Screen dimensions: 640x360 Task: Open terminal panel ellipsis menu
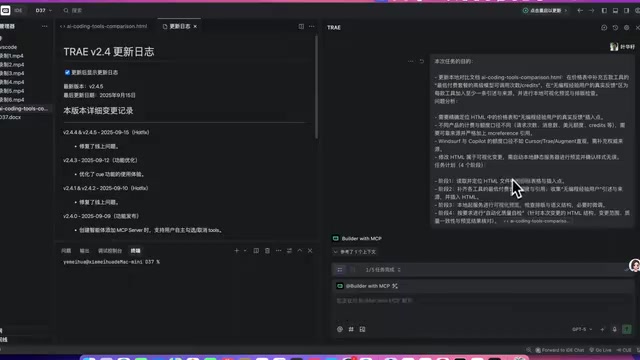[x=278, y=251]
